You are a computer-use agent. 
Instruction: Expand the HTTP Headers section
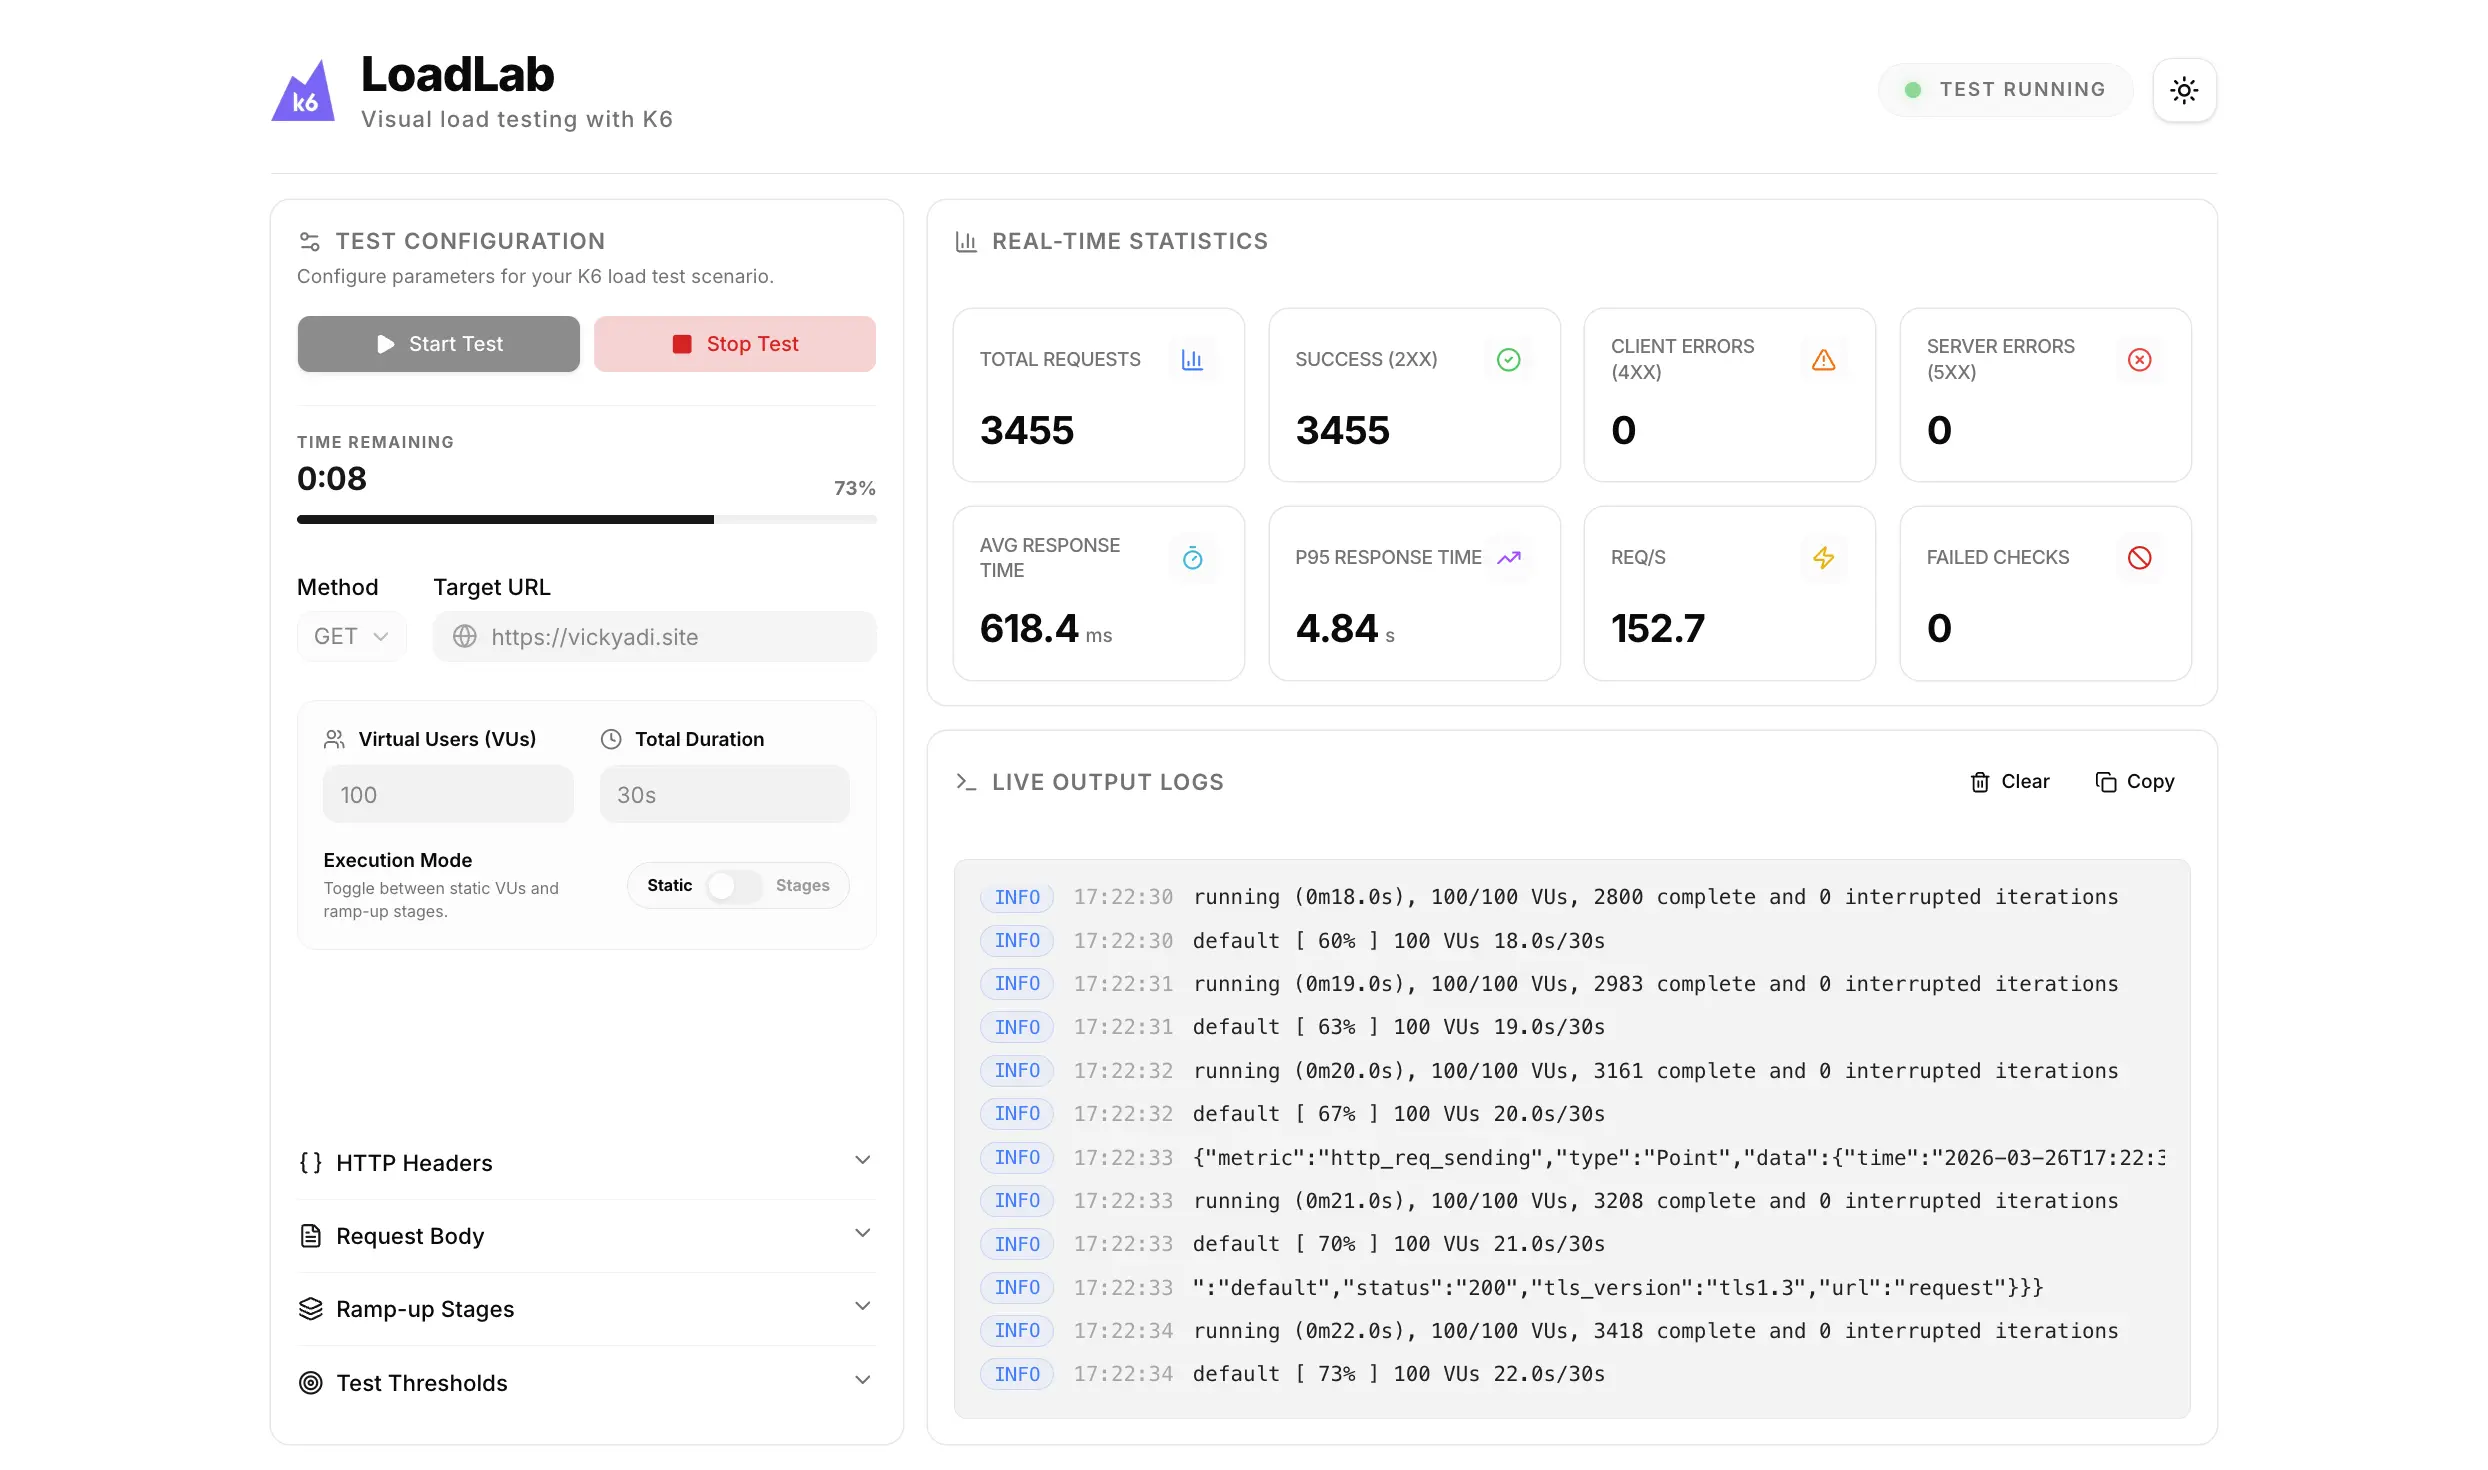(586, 1163)
